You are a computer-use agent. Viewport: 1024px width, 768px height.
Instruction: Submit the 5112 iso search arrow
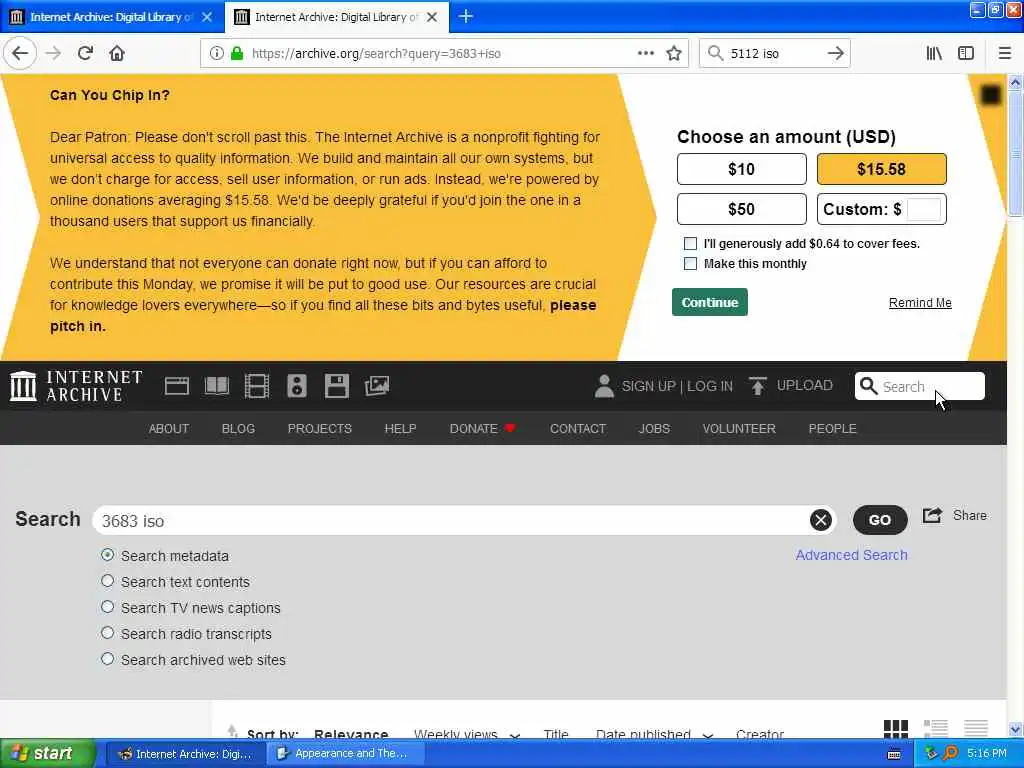835,53
